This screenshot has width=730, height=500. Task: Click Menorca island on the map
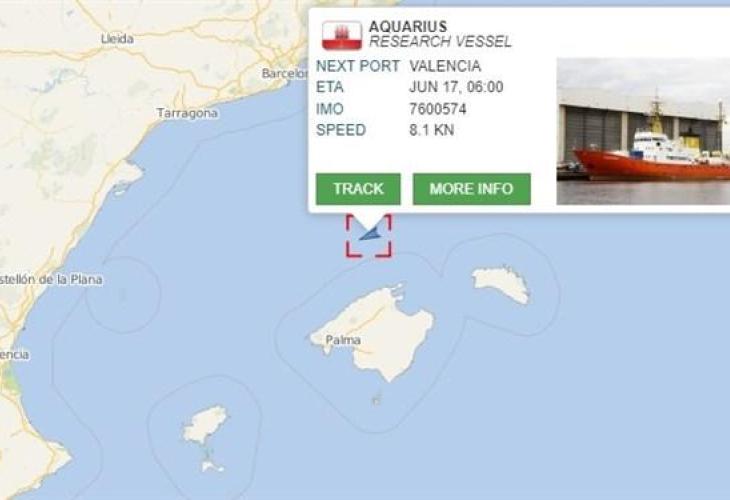[x=501, y=284]
